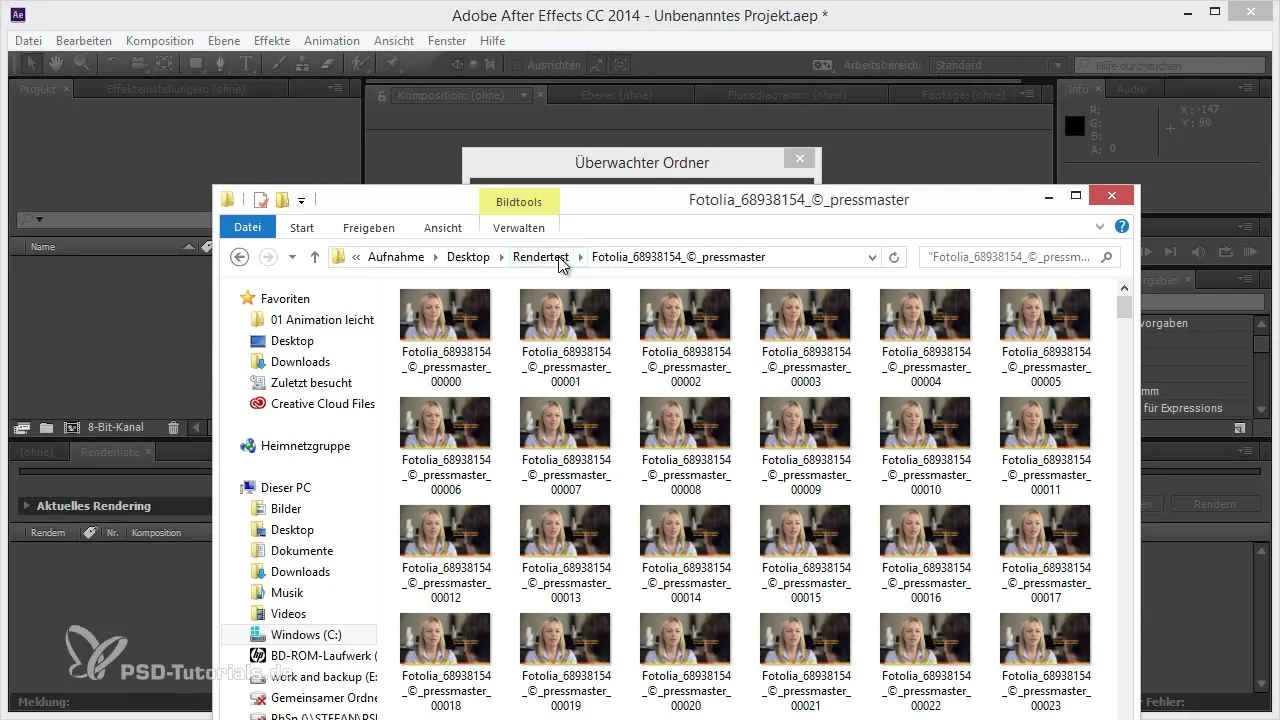
Task: Open address bar history dropdown in Explorer
Action: click(x=873, y=257)
